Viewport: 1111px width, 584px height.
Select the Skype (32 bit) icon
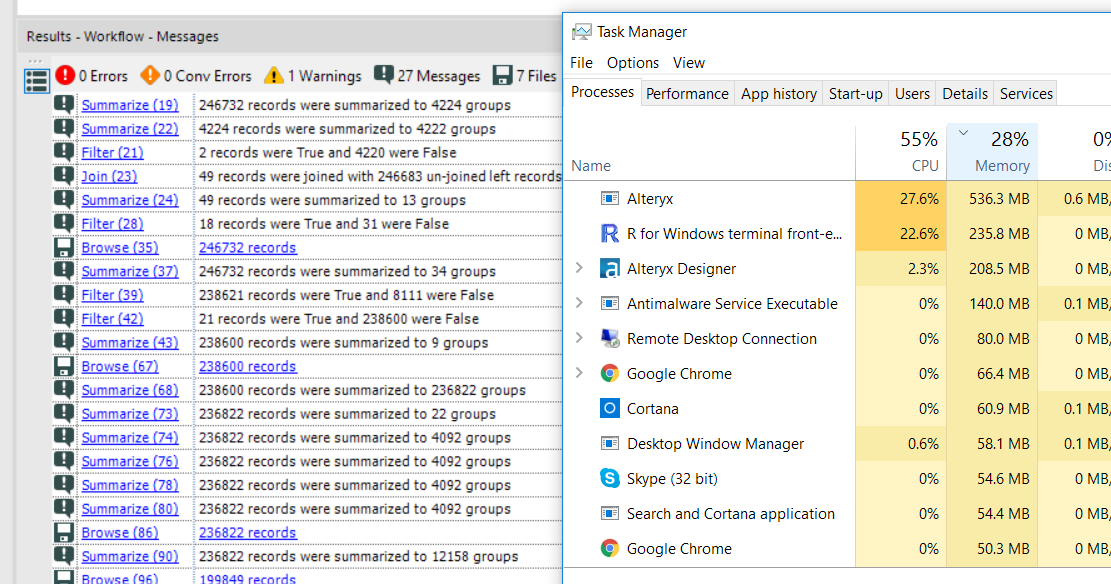(610, 478)
